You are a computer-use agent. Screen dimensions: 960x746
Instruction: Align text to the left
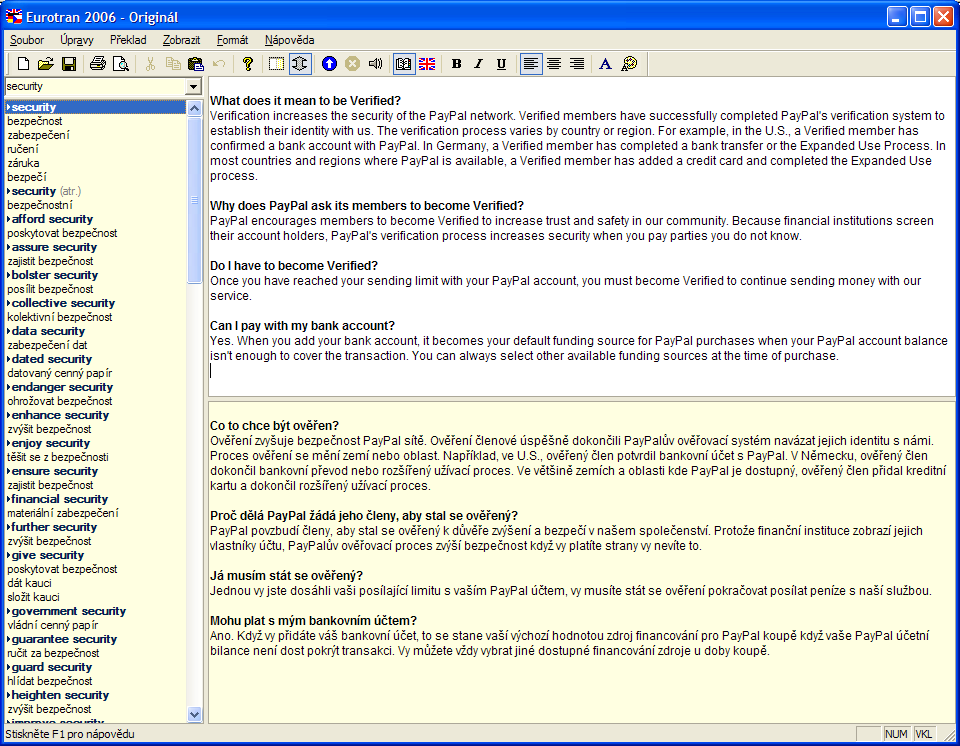pos(531,64)
